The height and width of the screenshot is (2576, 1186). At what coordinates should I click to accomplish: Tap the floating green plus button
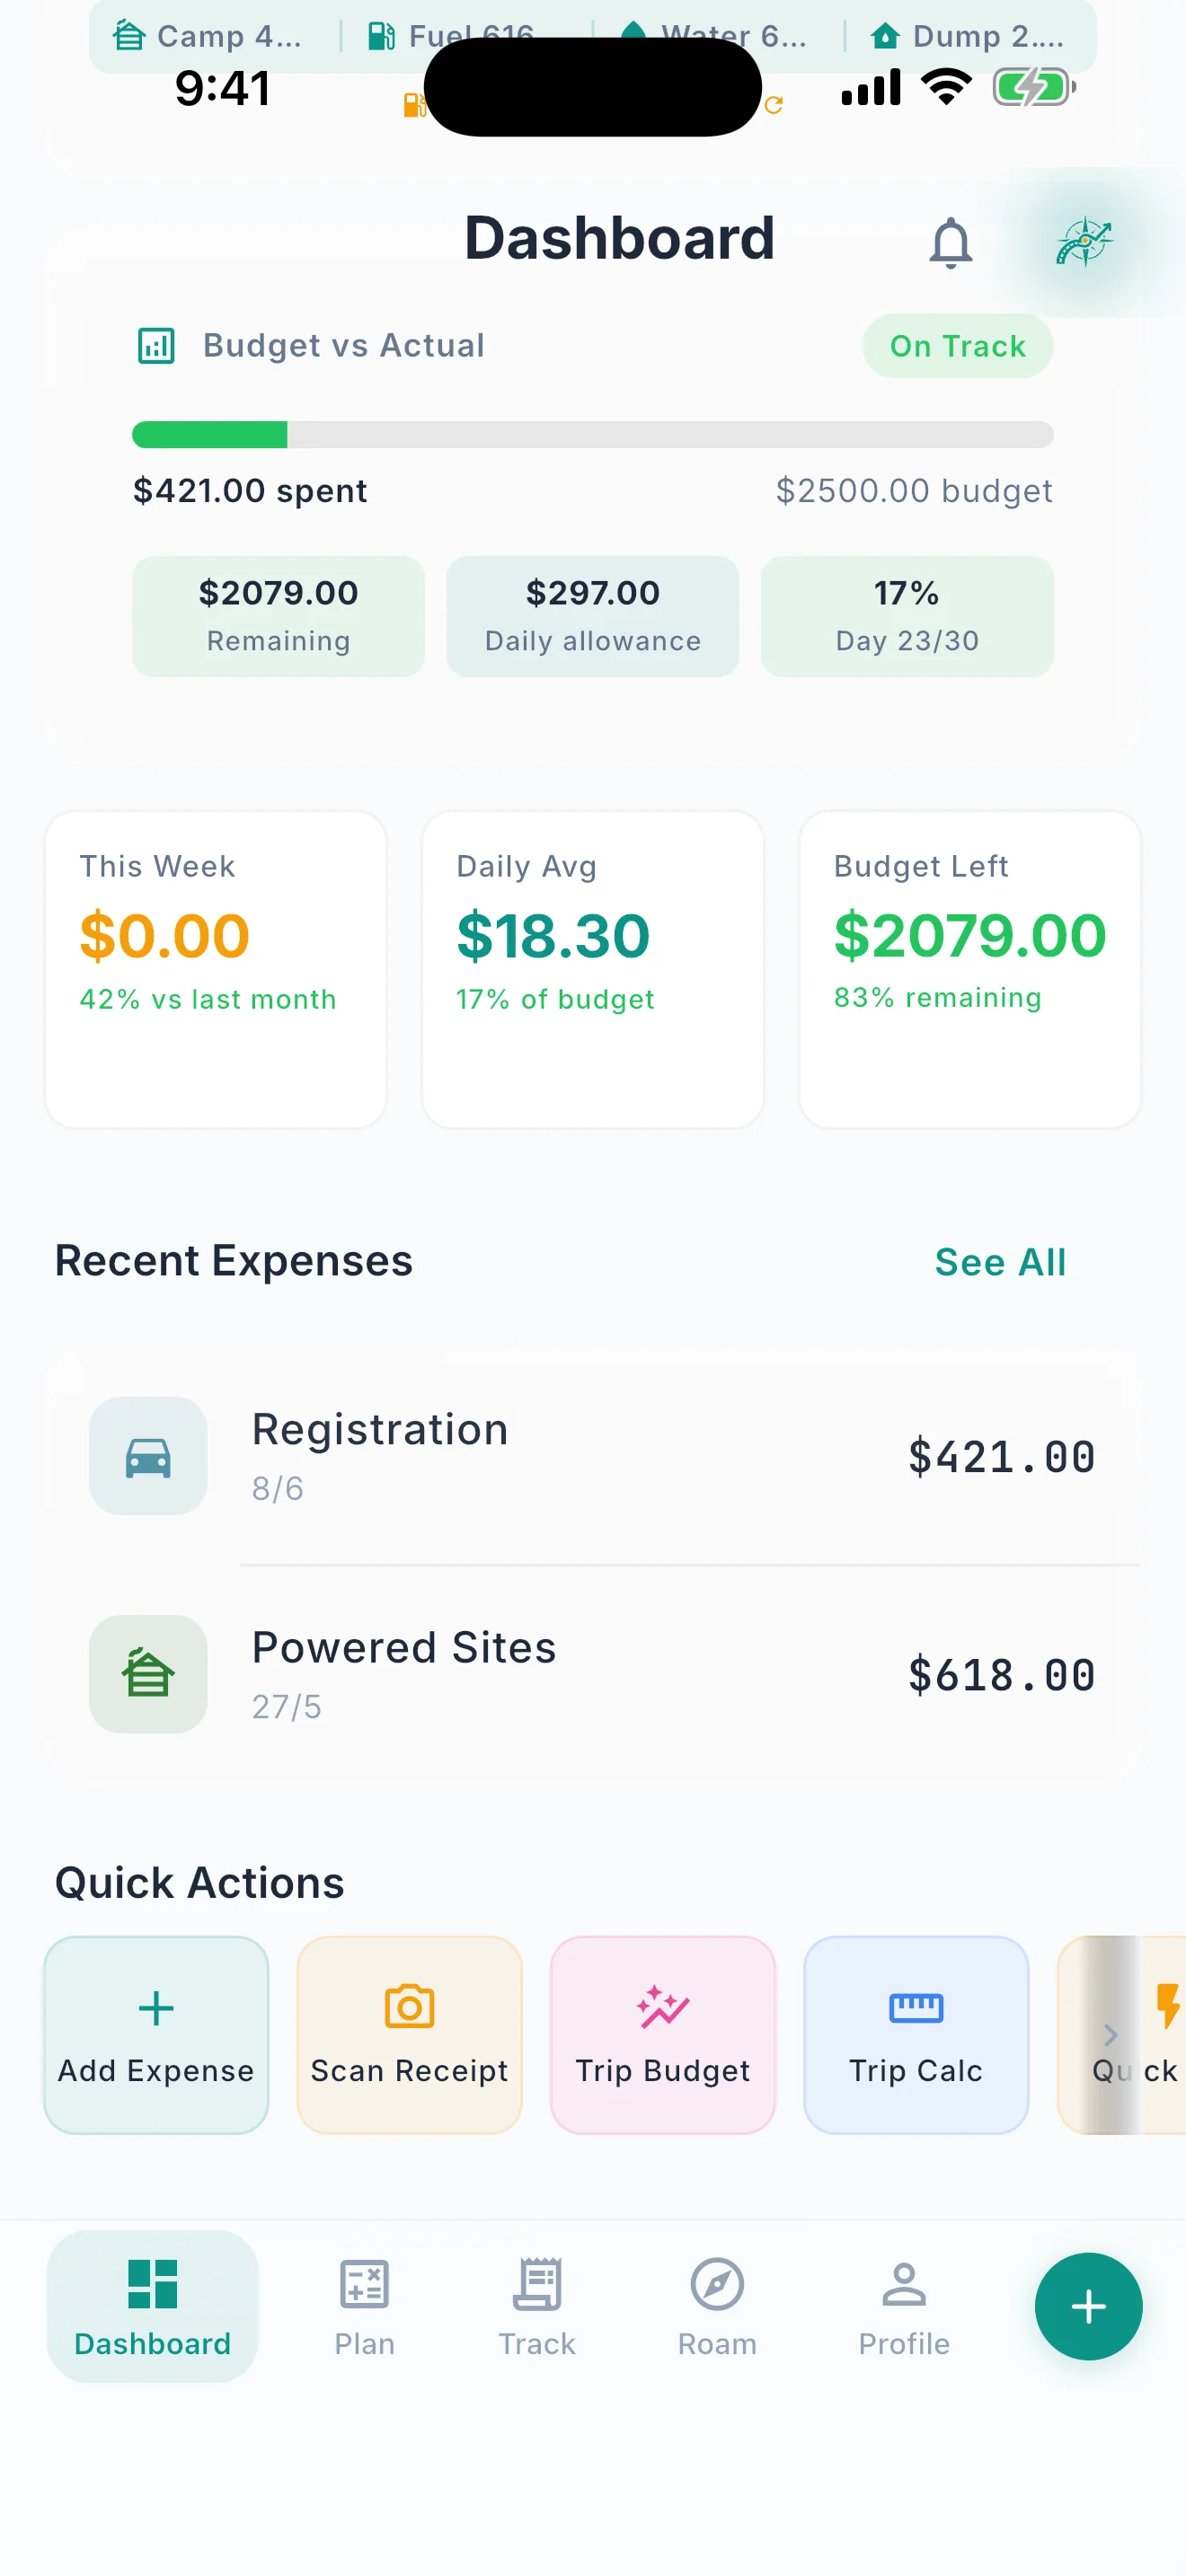[1088, 2306]
